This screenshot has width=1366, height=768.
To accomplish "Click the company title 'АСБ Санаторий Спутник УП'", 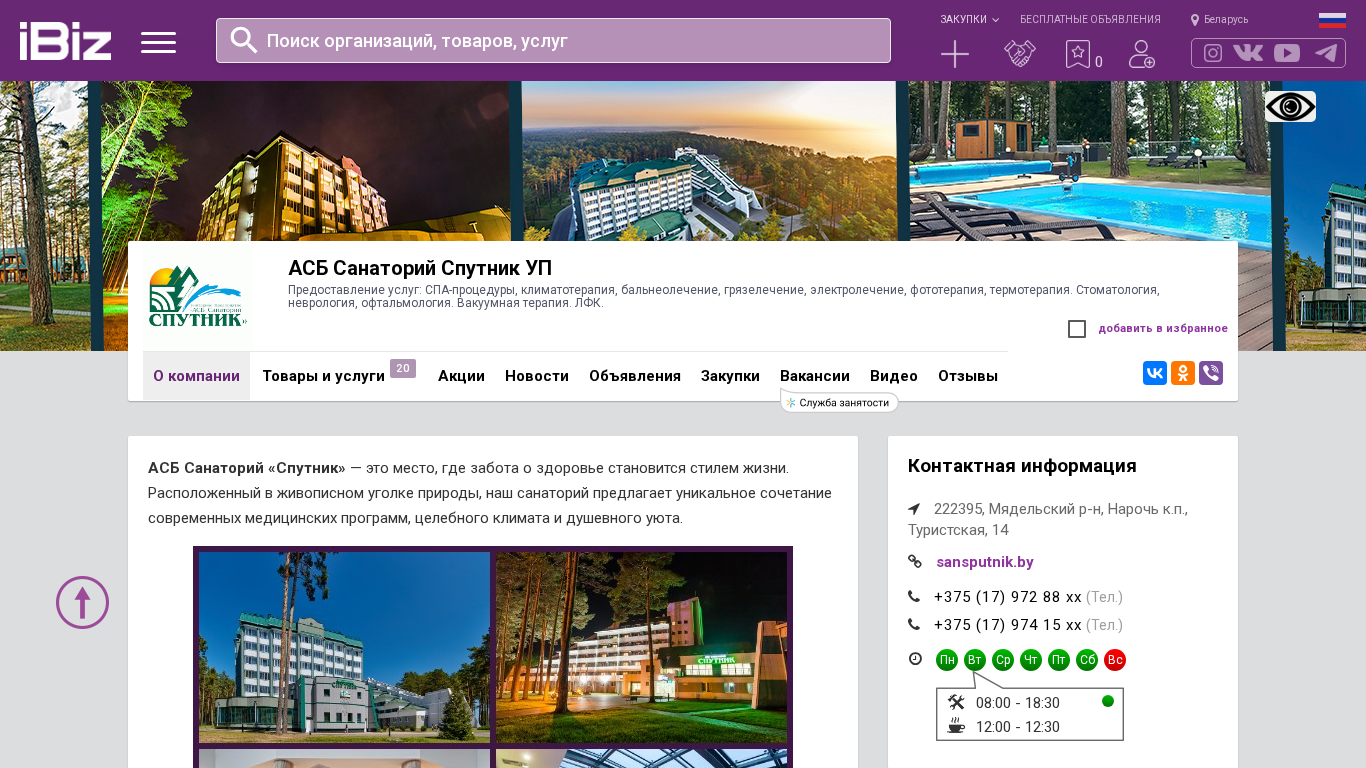I will click(420, 268).
